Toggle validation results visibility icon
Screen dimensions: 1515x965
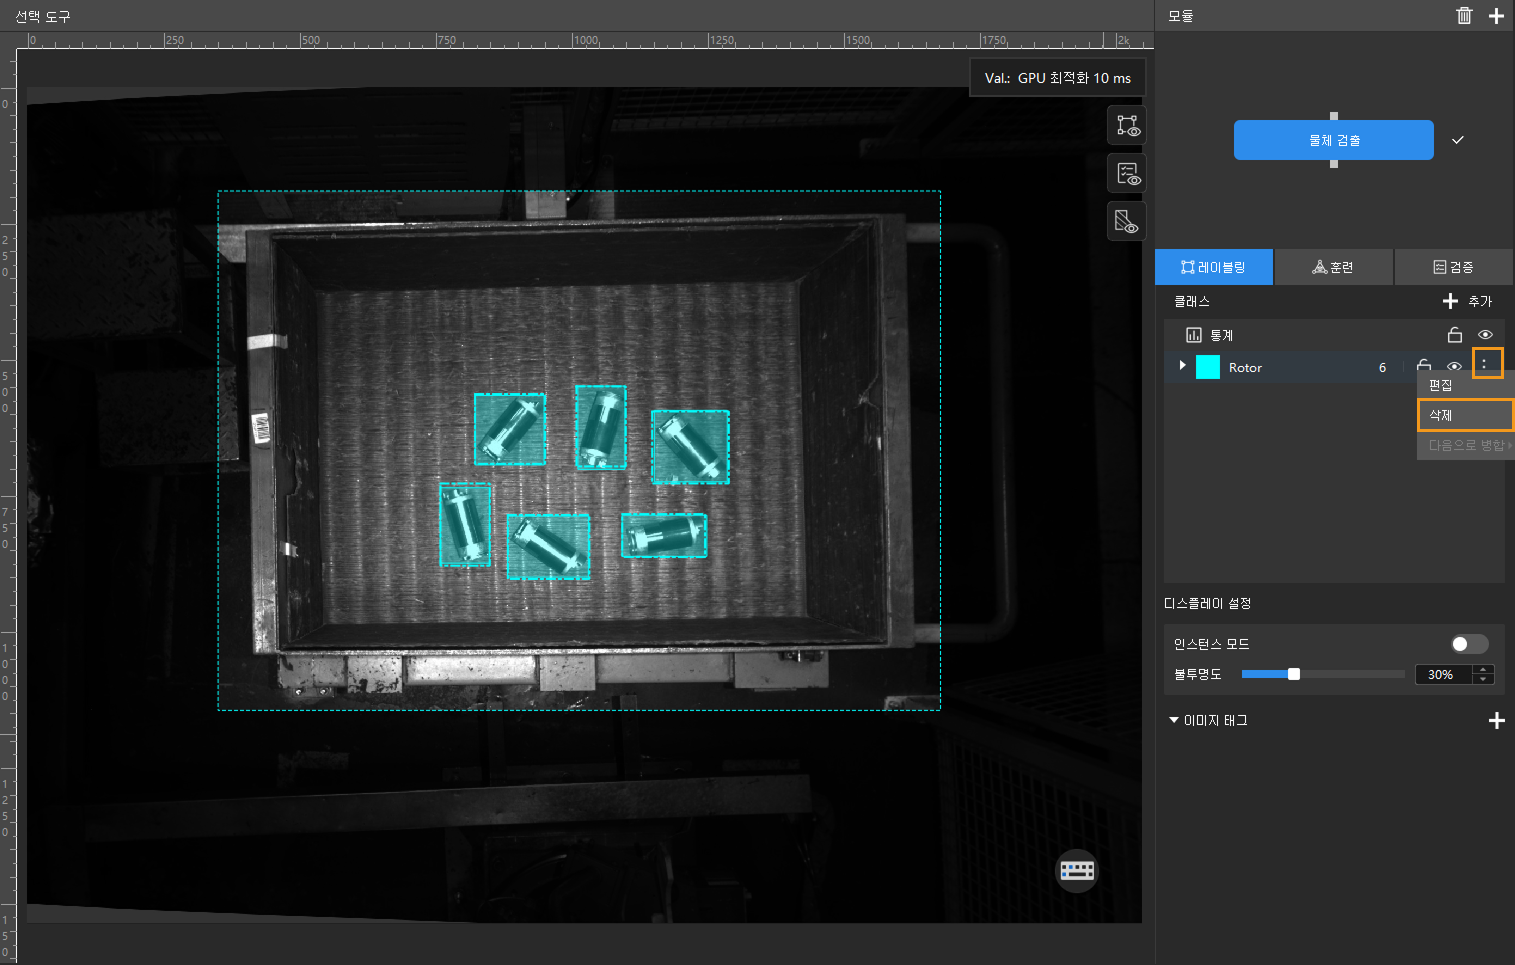click(x=1127, y=174)
